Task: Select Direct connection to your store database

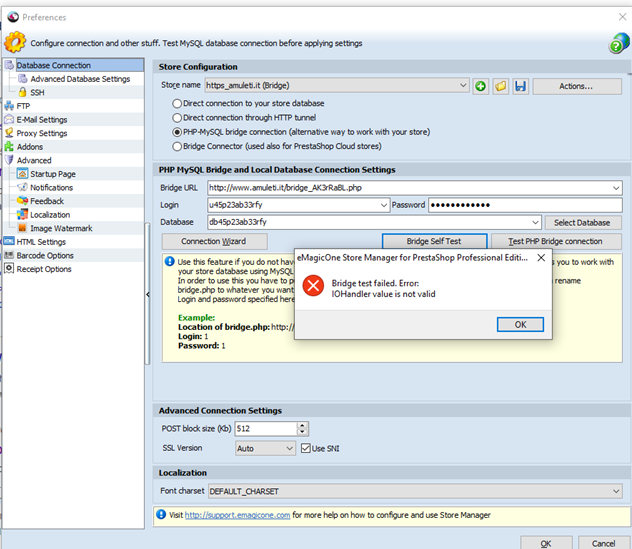Action: tap(177, 104)
